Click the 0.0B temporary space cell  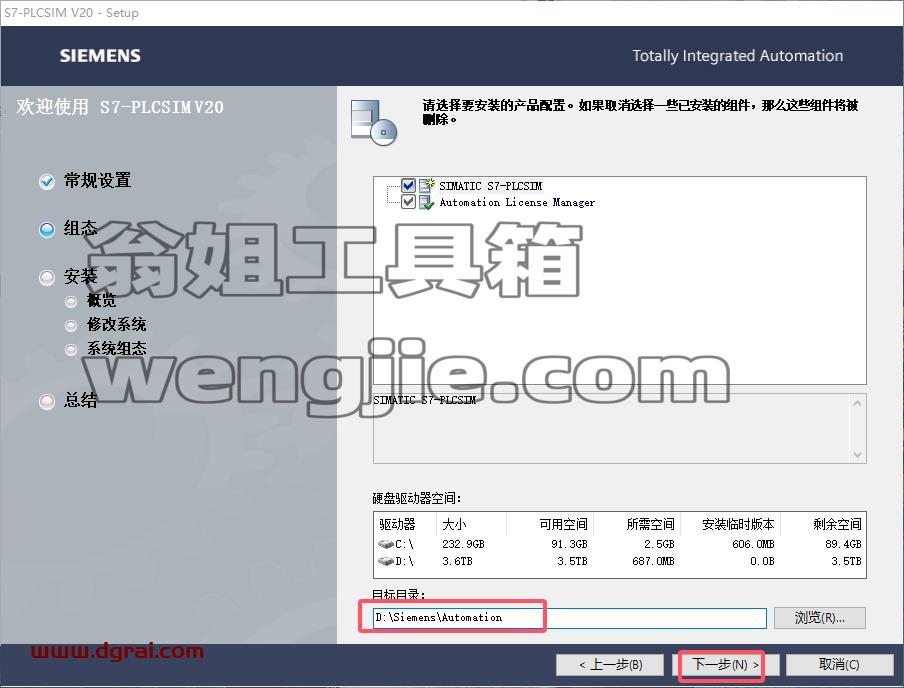pyautogui.click(x=762, y=561)
